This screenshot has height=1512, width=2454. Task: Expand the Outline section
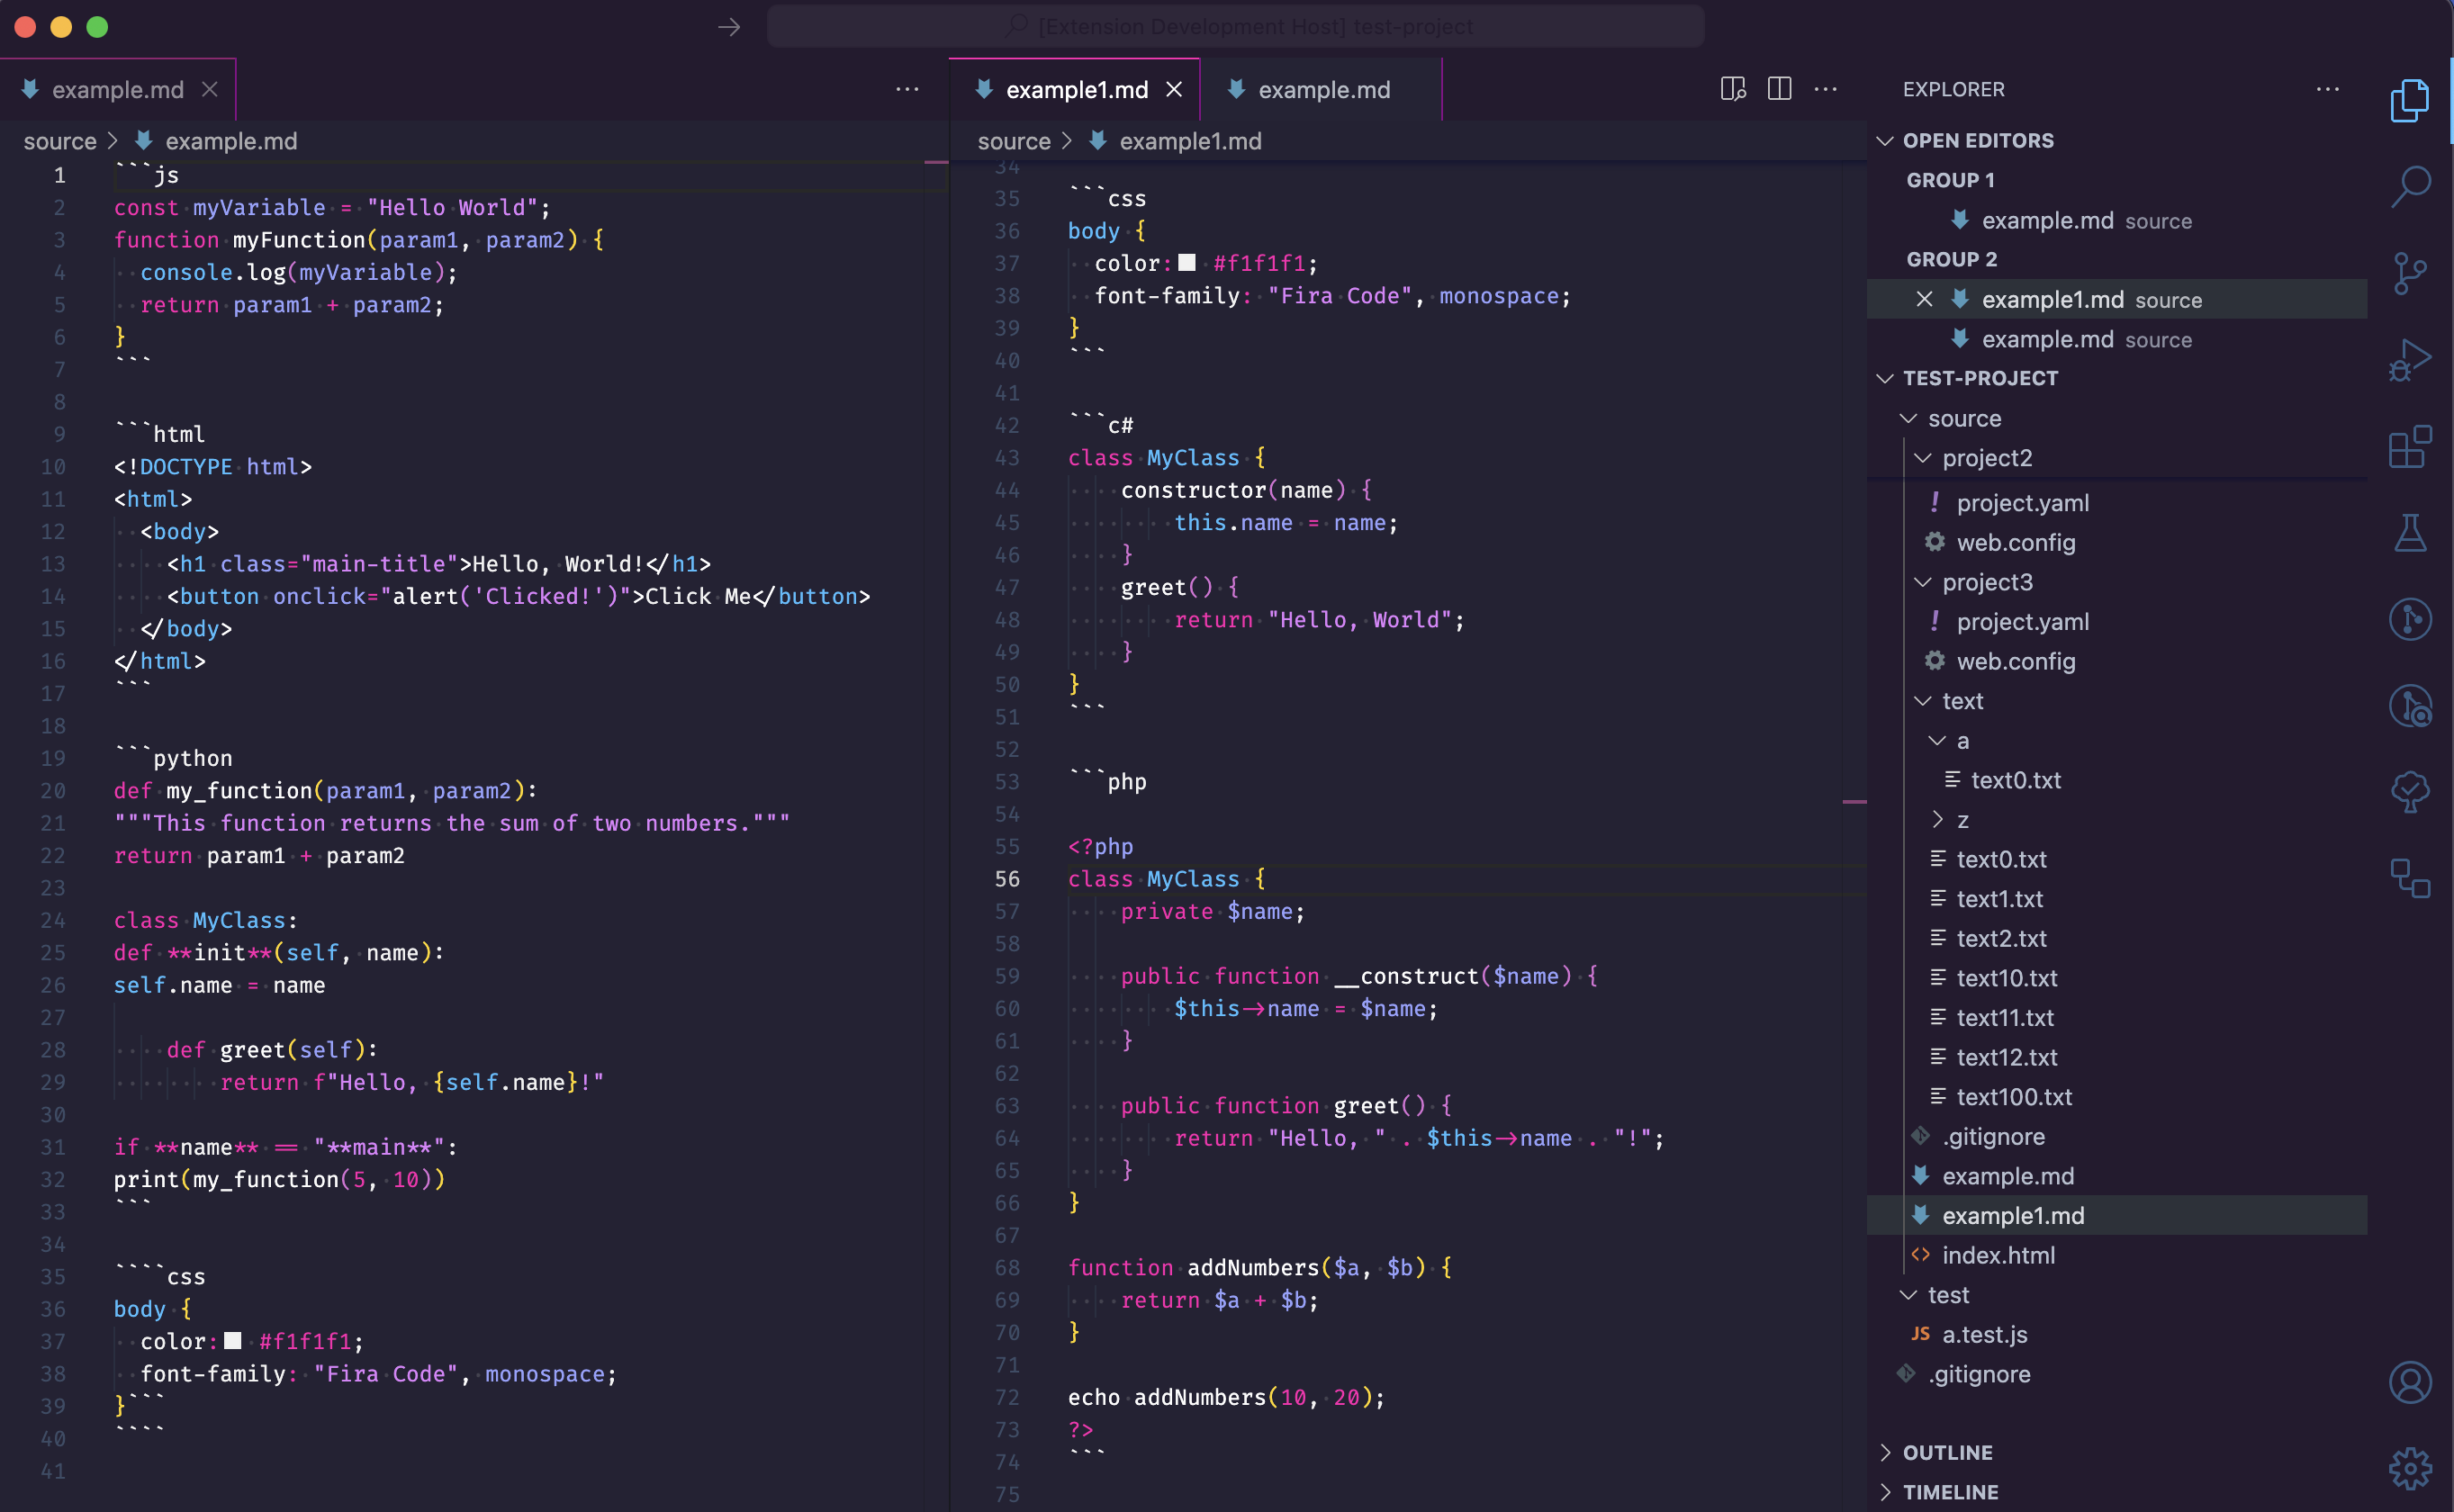(1885, 1452)
